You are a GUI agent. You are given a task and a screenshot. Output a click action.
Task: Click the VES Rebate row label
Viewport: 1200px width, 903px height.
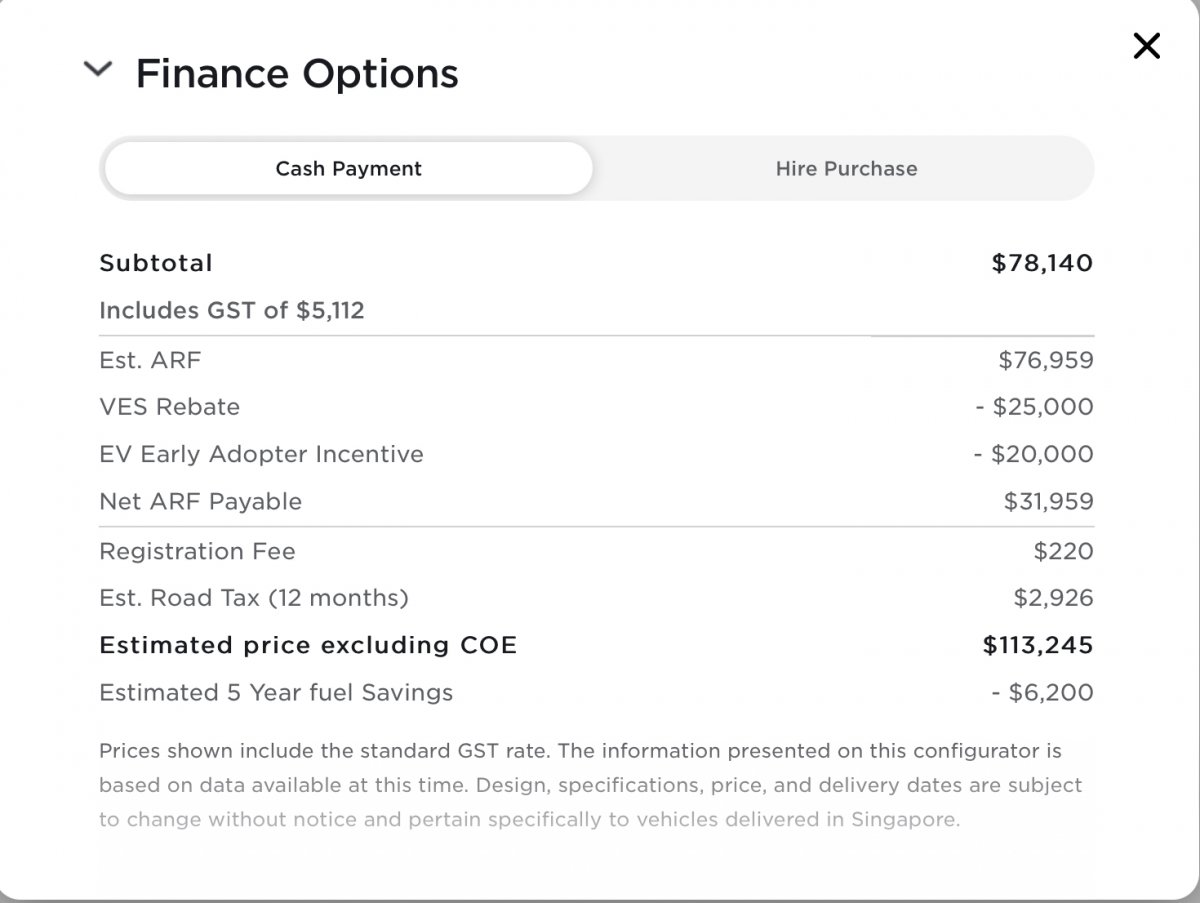click(170, 407)
